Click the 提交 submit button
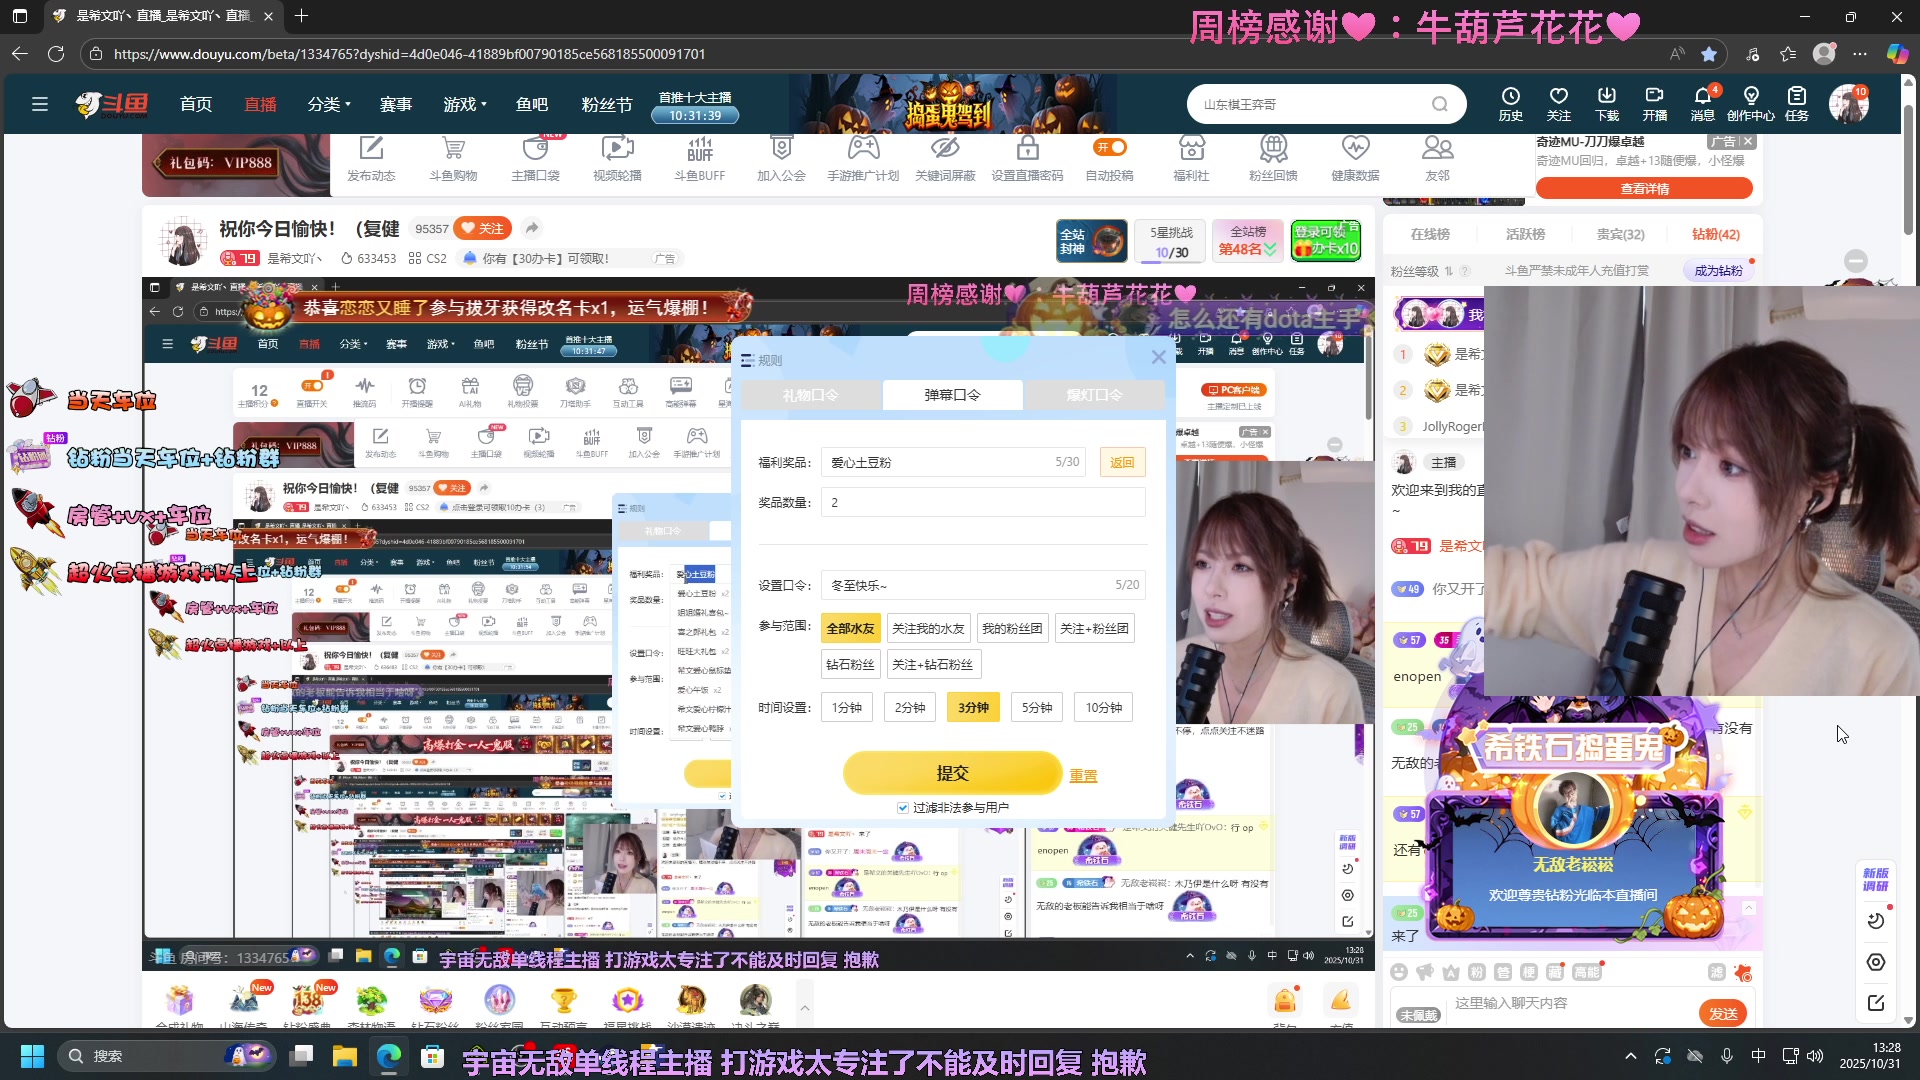Image resolution: width=1920 pixels, height=1080 pixels. (x=952, y=772)
